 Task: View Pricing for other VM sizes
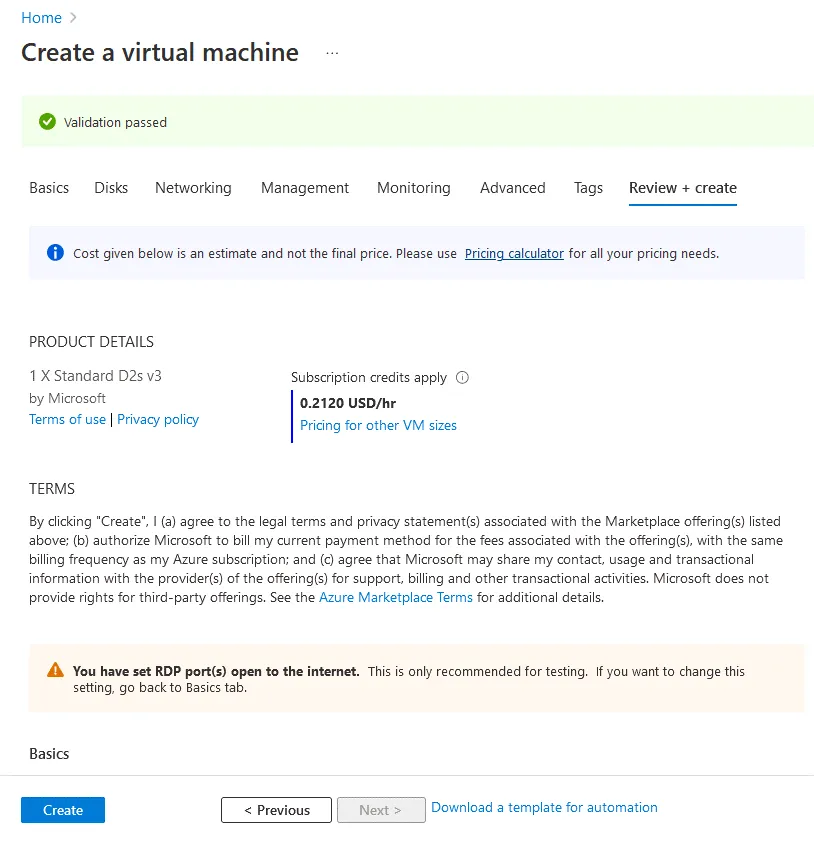coord(378,426)
